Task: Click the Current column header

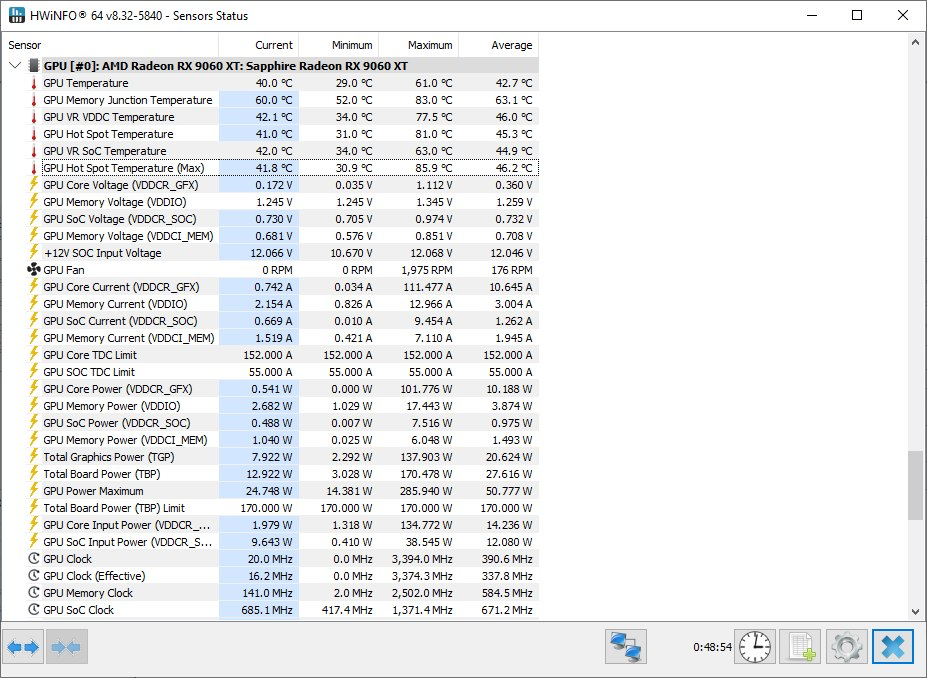Action: coord(259,45)
